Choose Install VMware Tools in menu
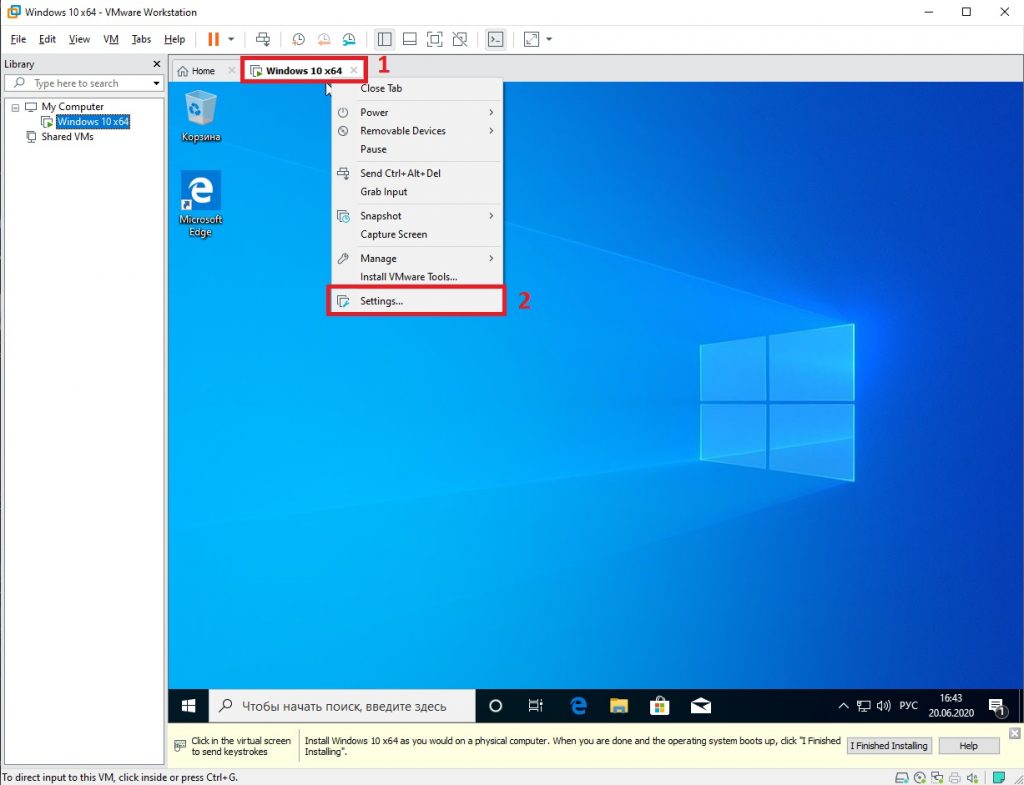This screenshot has width=1024, height=785. tap(417, 276)
